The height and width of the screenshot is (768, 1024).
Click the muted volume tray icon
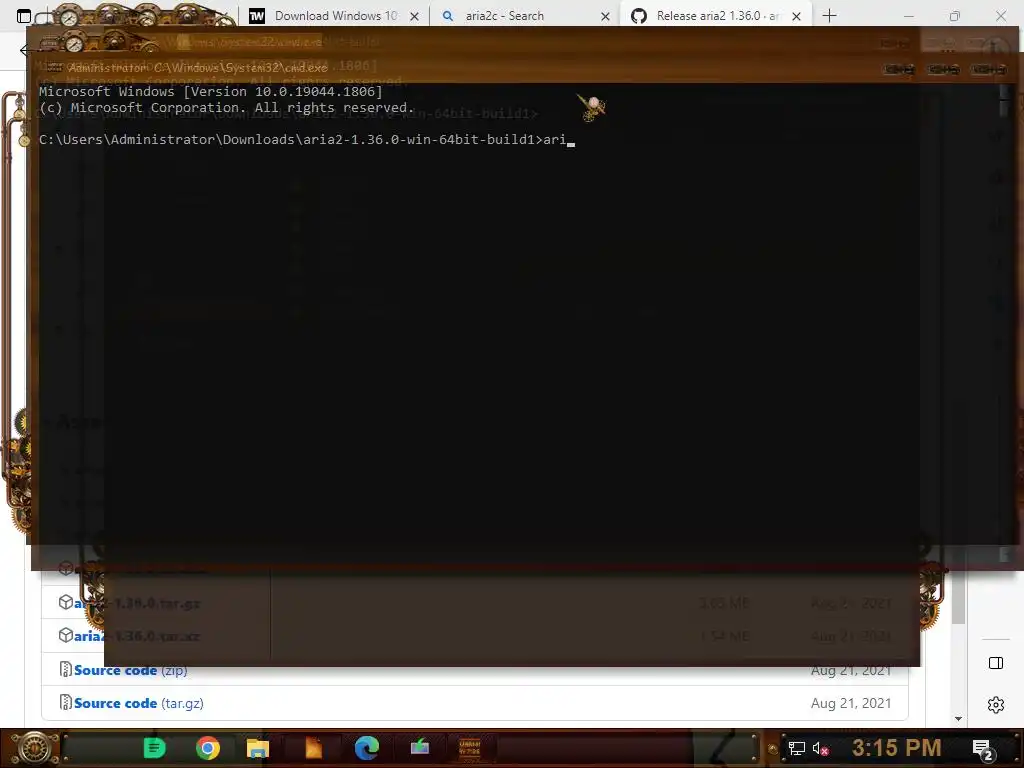tap(820, 748)
